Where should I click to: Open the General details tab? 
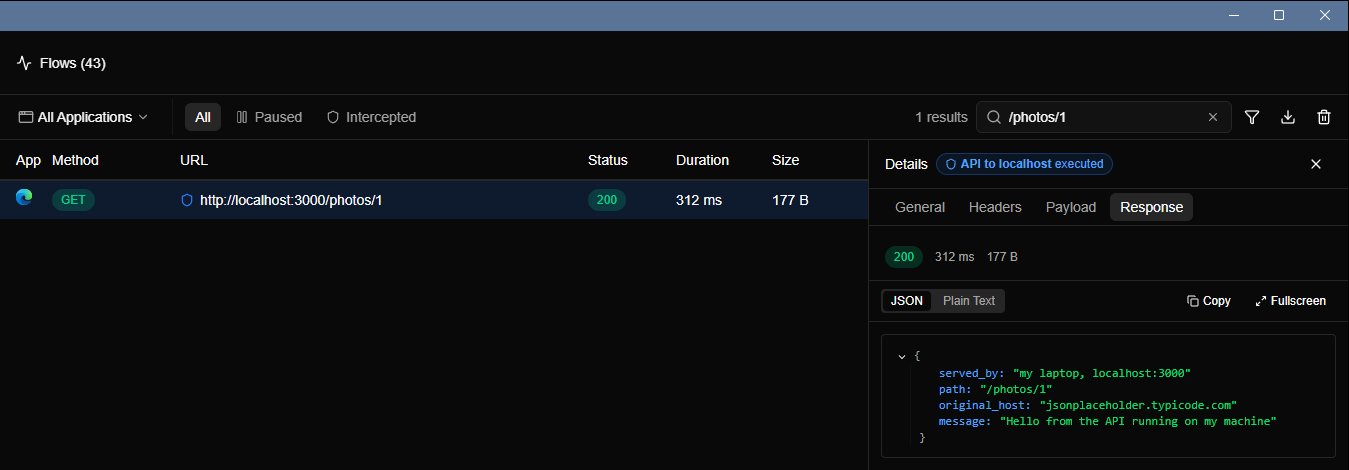click(920, 207)
